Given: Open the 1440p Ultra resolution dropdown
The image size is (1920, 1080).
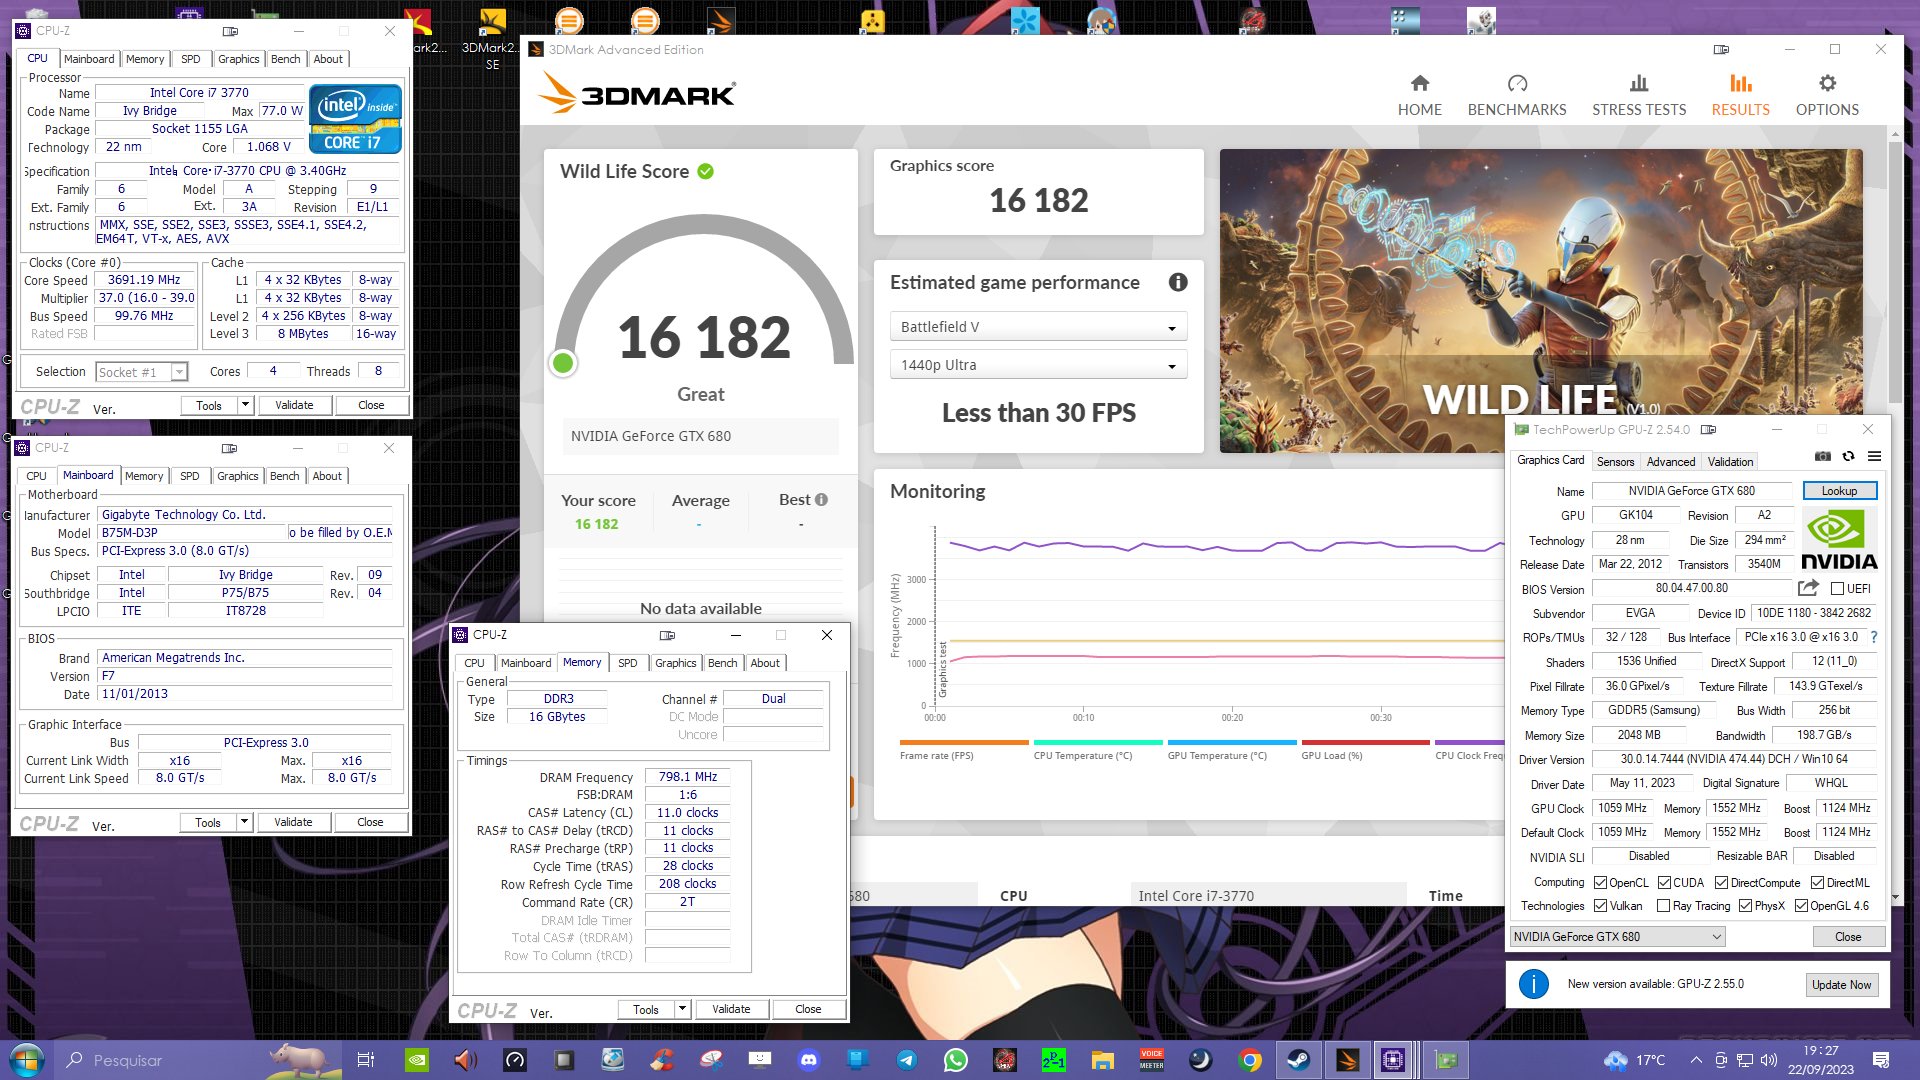Looking at the screenshot, I should tap(1038, 365).
